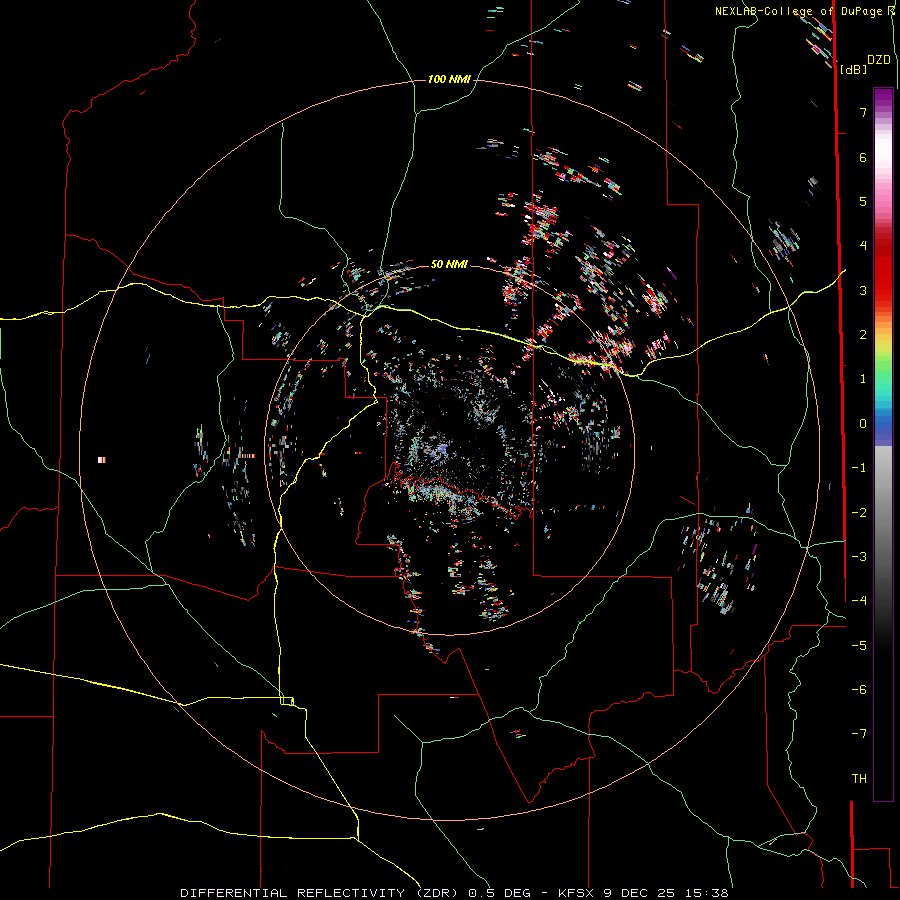This screenshot has height=900, width=900.
Task: Click the 'NEXLAB-College of DuPage' header text
Action: (x=798, y=11)
